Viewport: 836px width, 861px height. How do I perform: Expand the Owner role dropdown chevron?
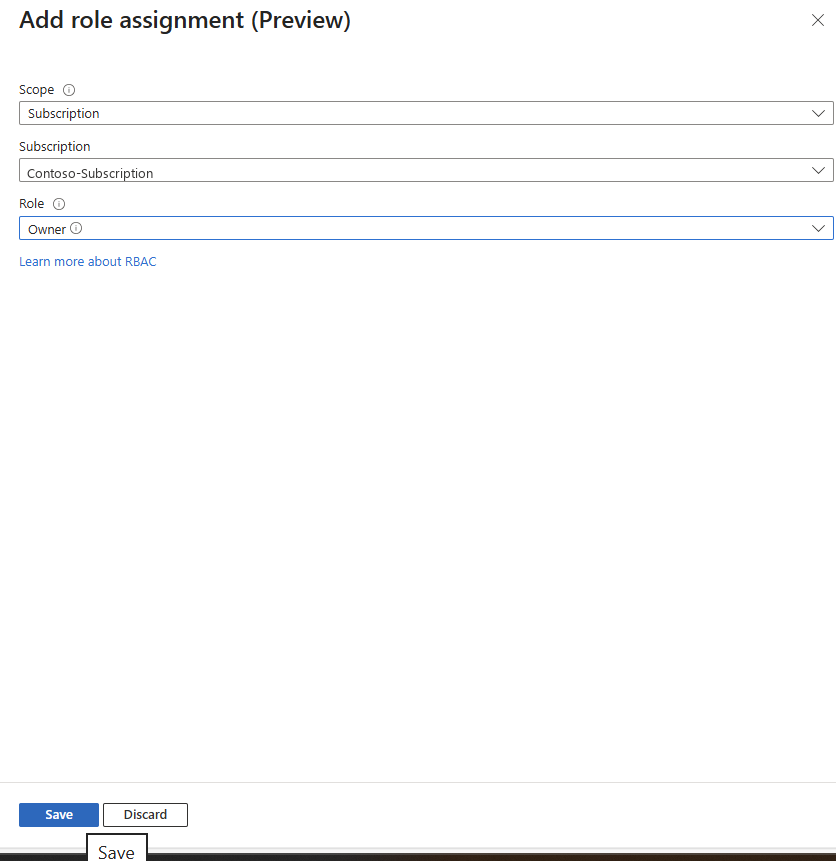coord(818,228)
